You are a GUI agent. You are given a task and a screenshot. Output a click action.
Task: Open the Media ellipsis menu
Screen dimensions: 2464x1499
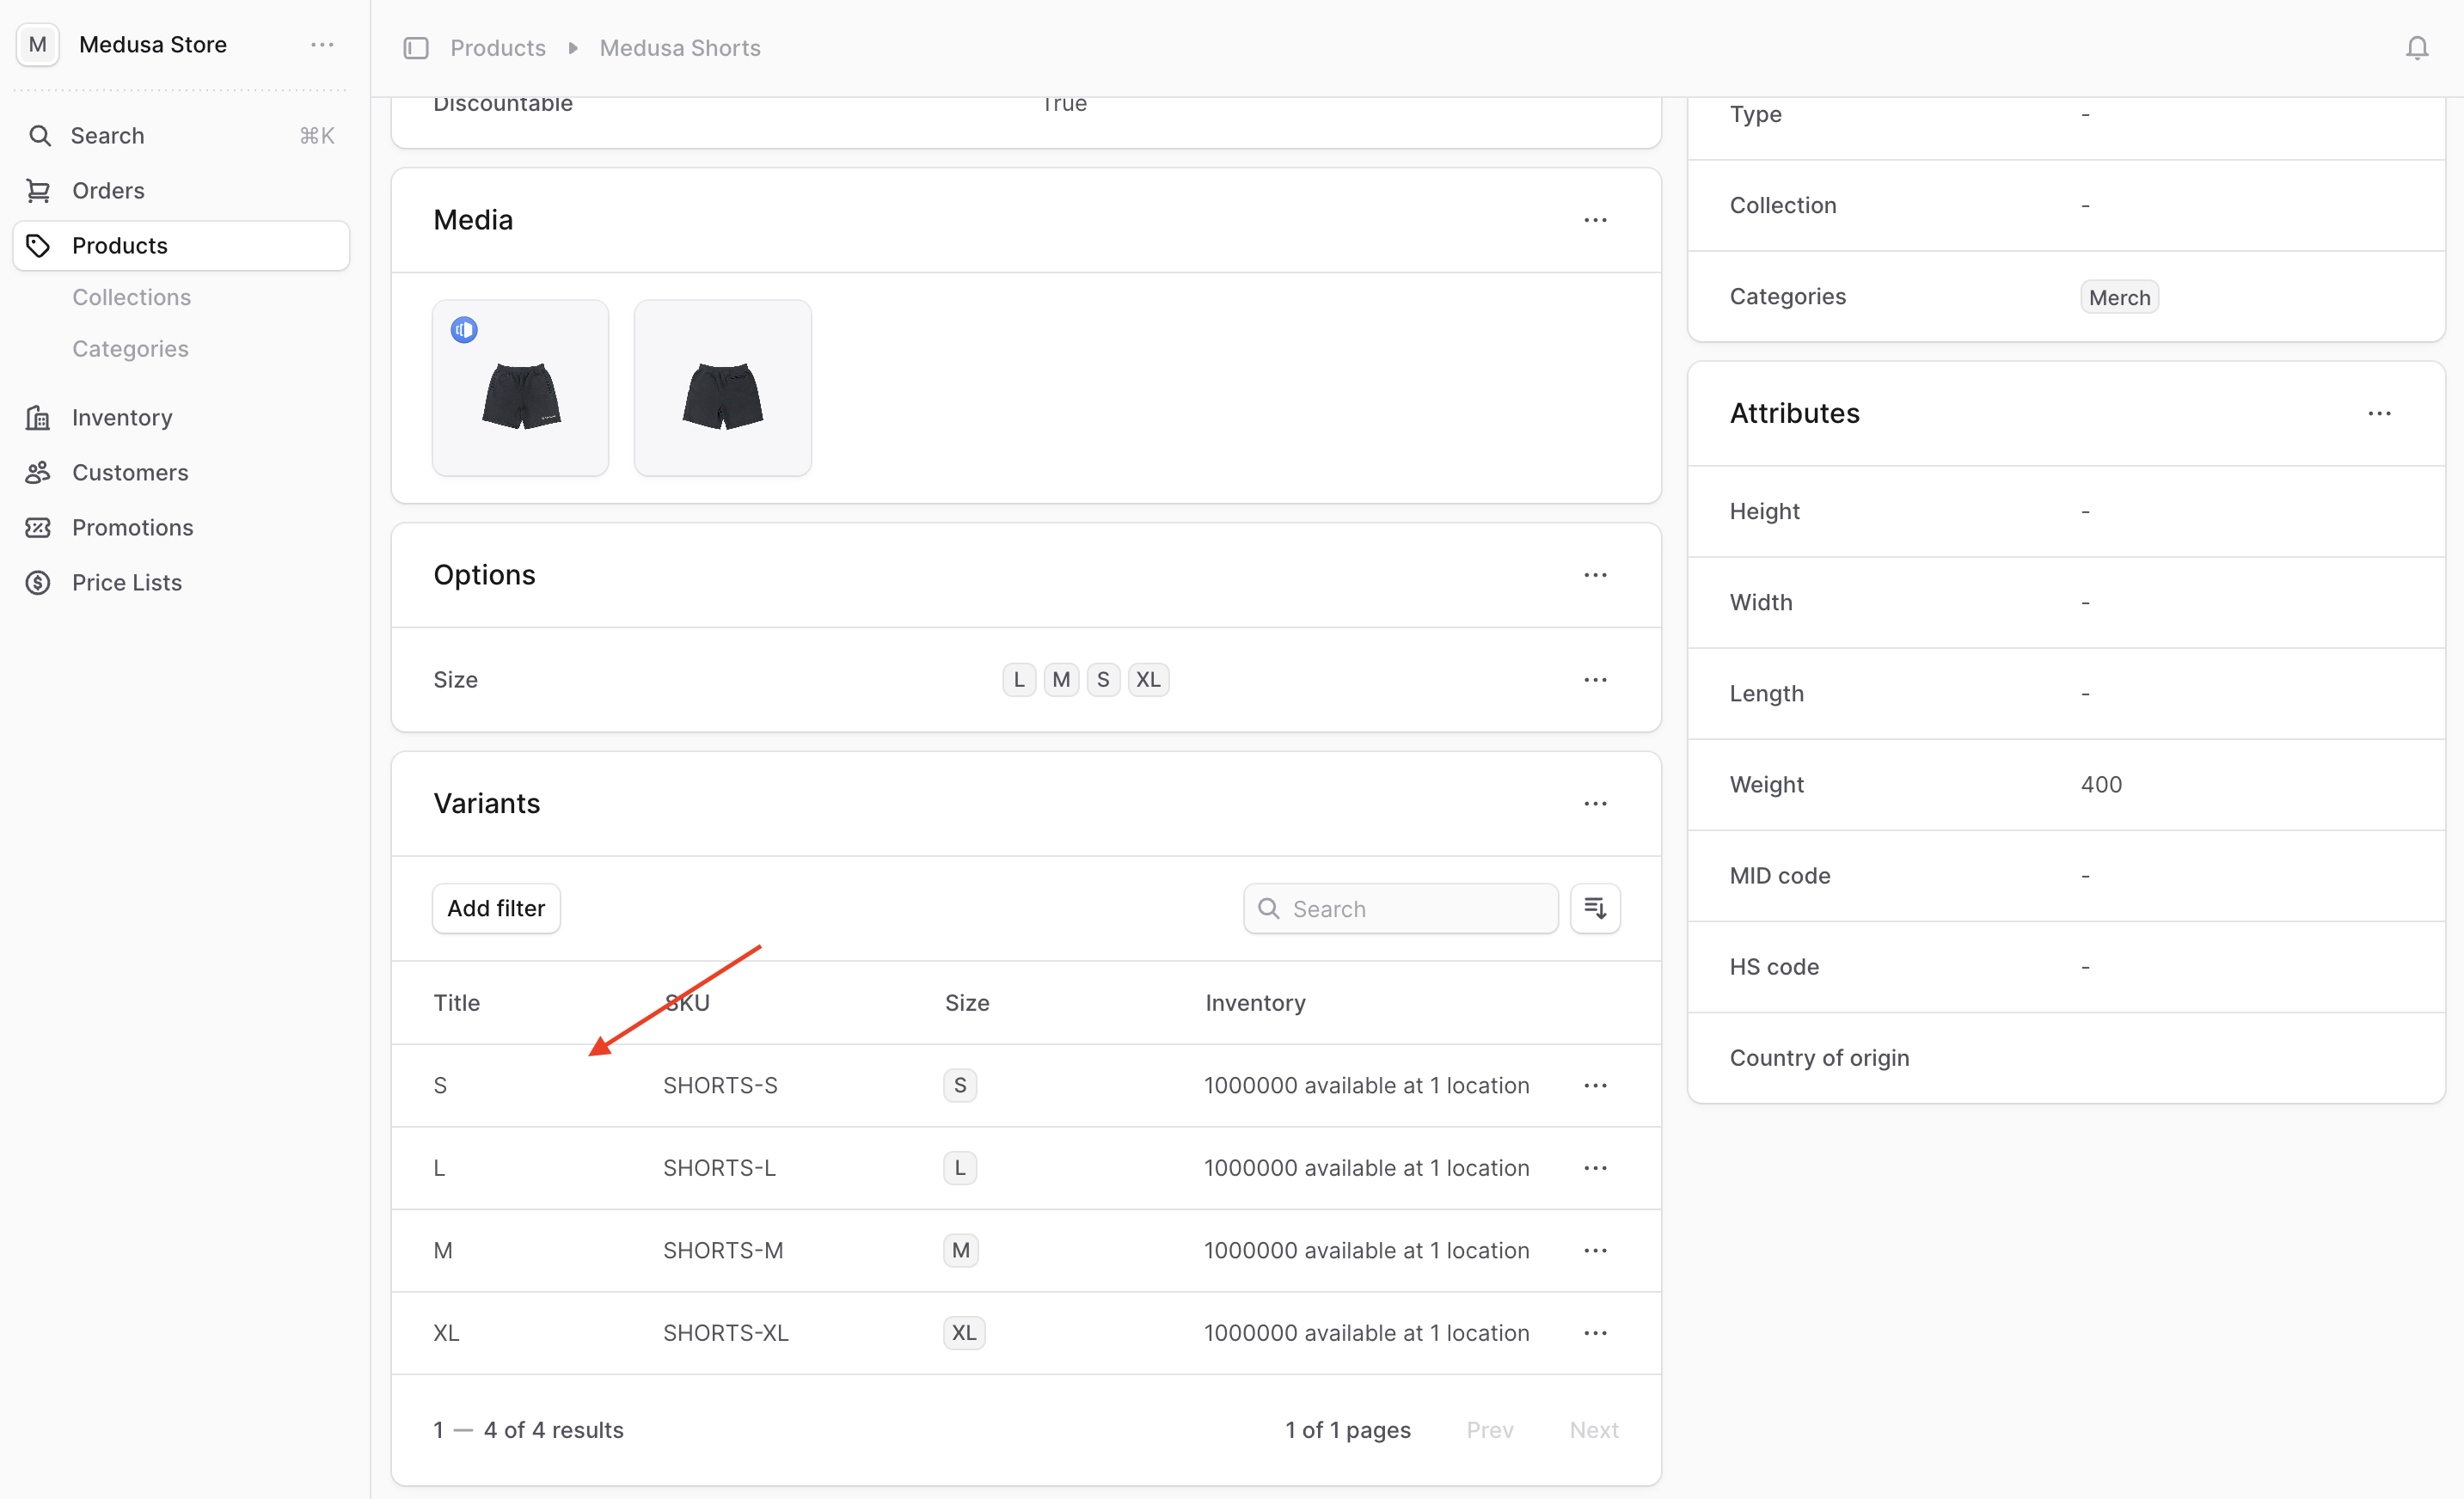coord(1595,219)
